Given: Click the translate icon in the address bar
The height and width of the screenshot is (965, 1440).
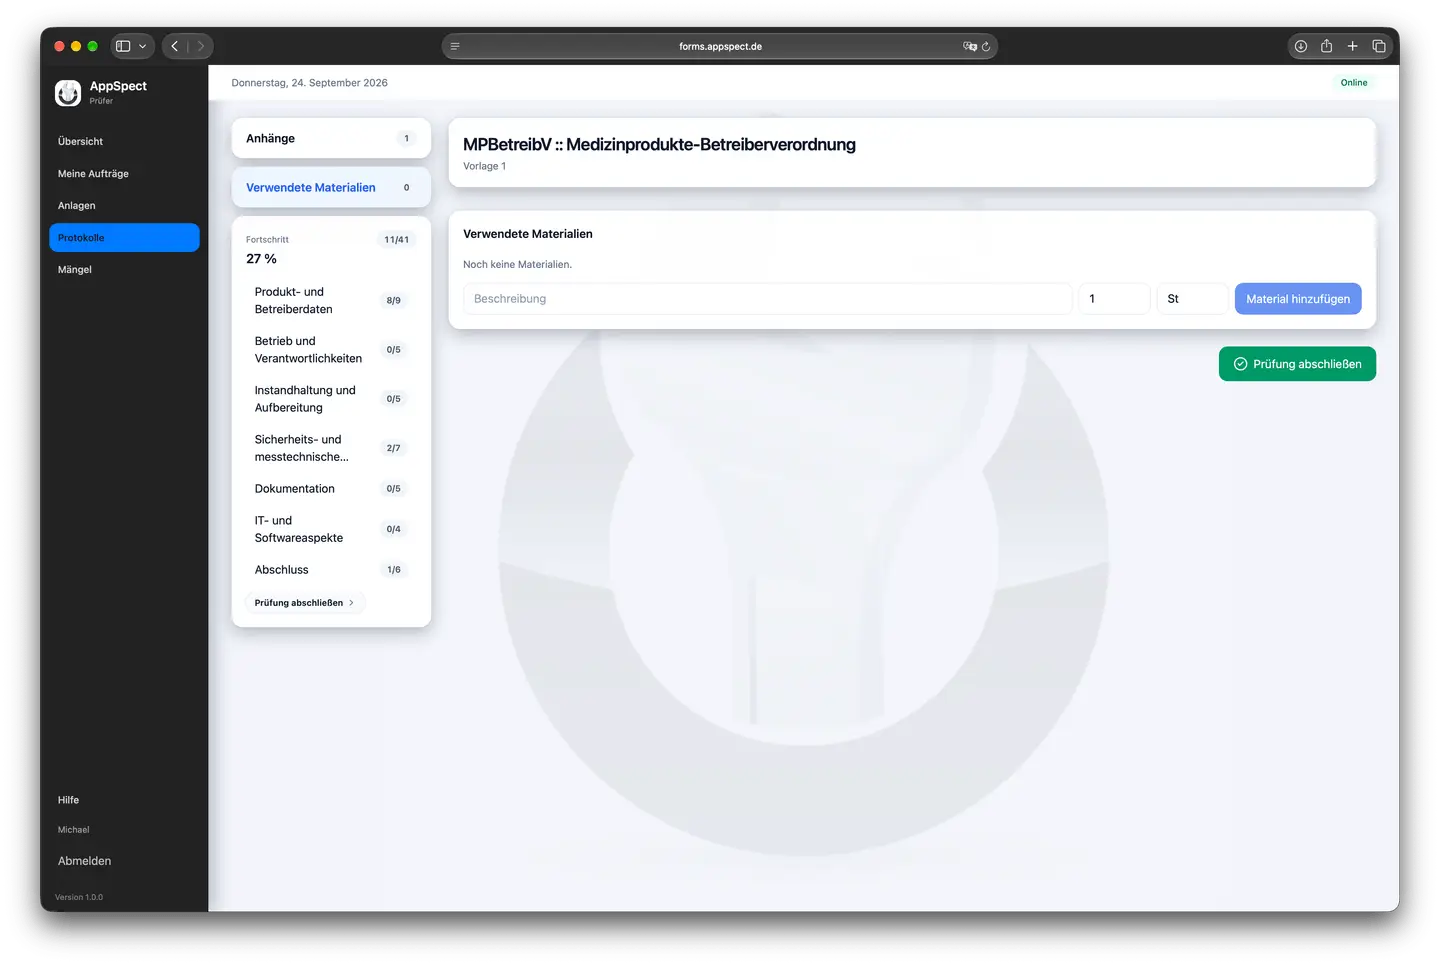Looking at the screenshot, I should [969, 46].
